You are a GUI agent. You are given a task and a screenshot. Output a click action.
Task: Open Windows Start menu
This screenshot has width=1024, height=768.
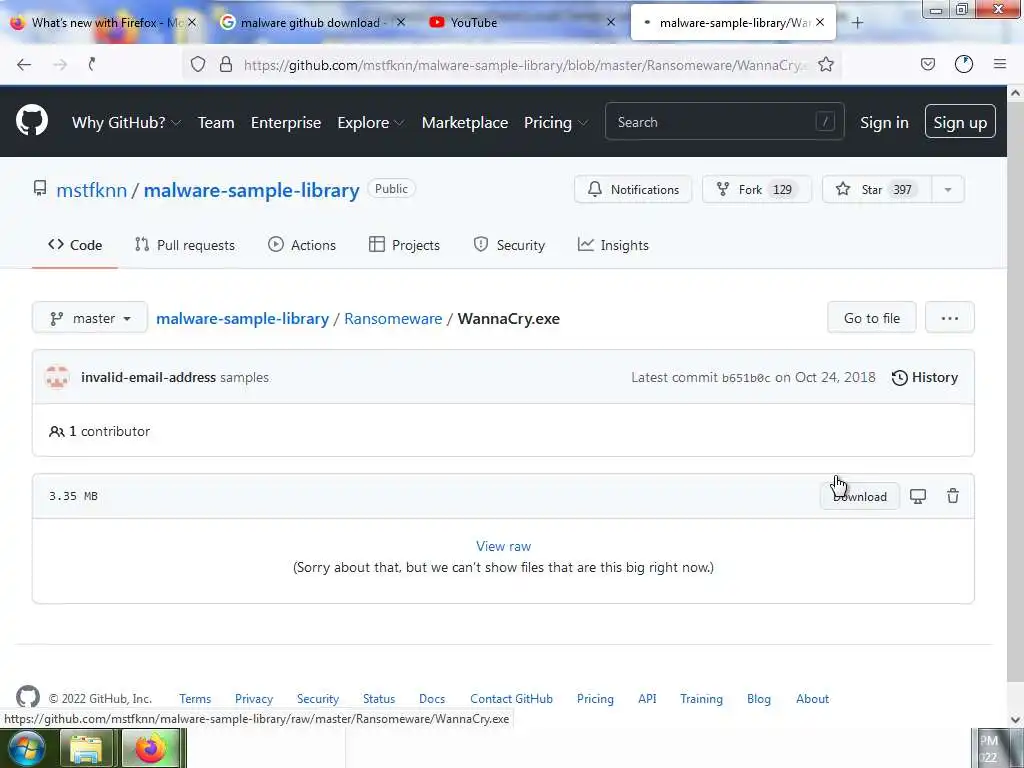[26, 748]
